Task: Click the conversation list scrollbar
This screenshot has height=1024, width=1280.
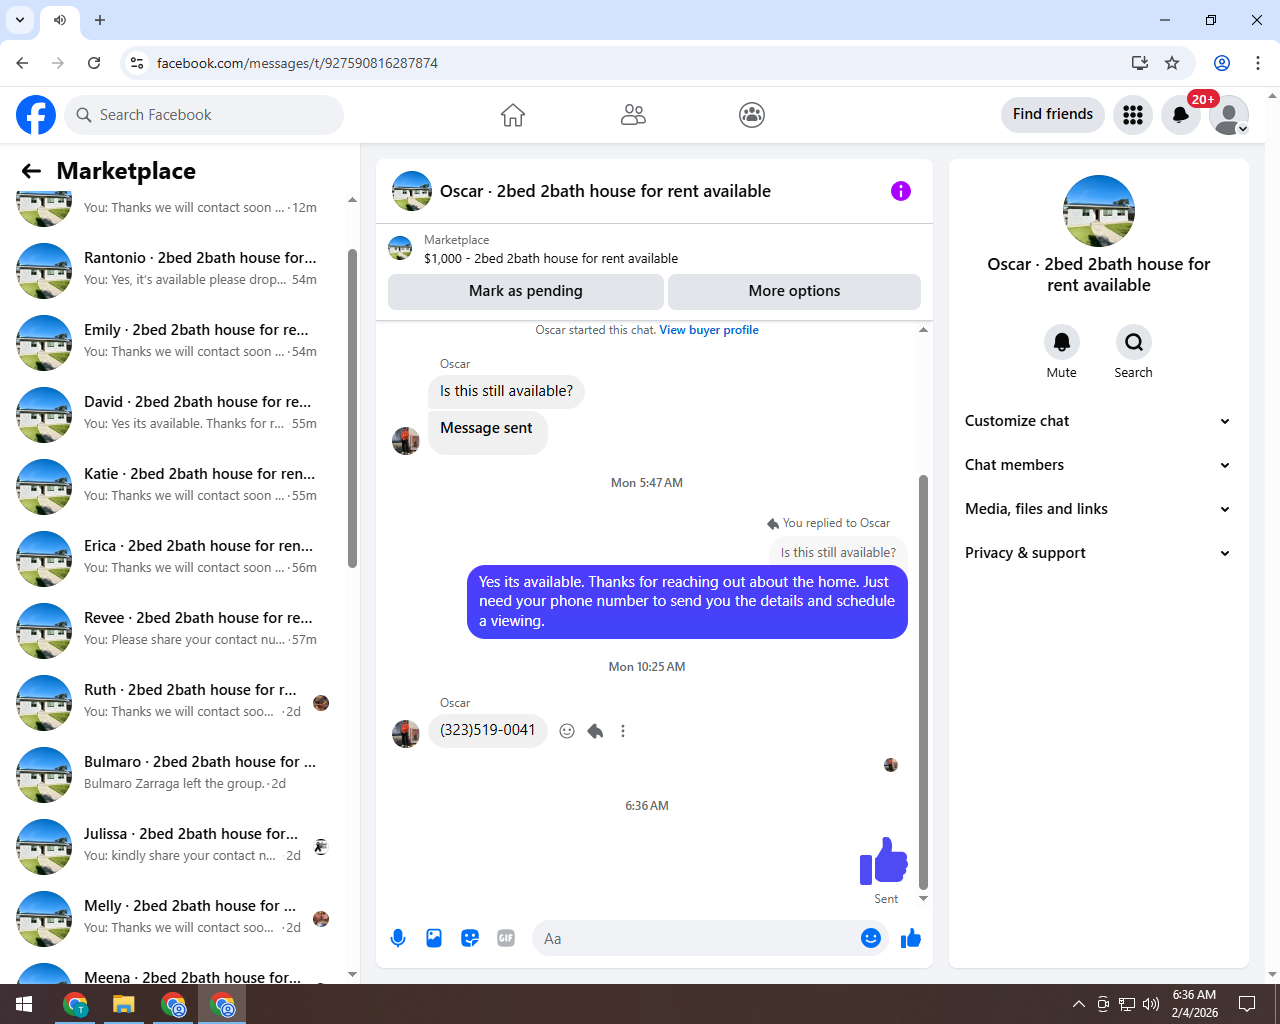Action: [352, 408]
